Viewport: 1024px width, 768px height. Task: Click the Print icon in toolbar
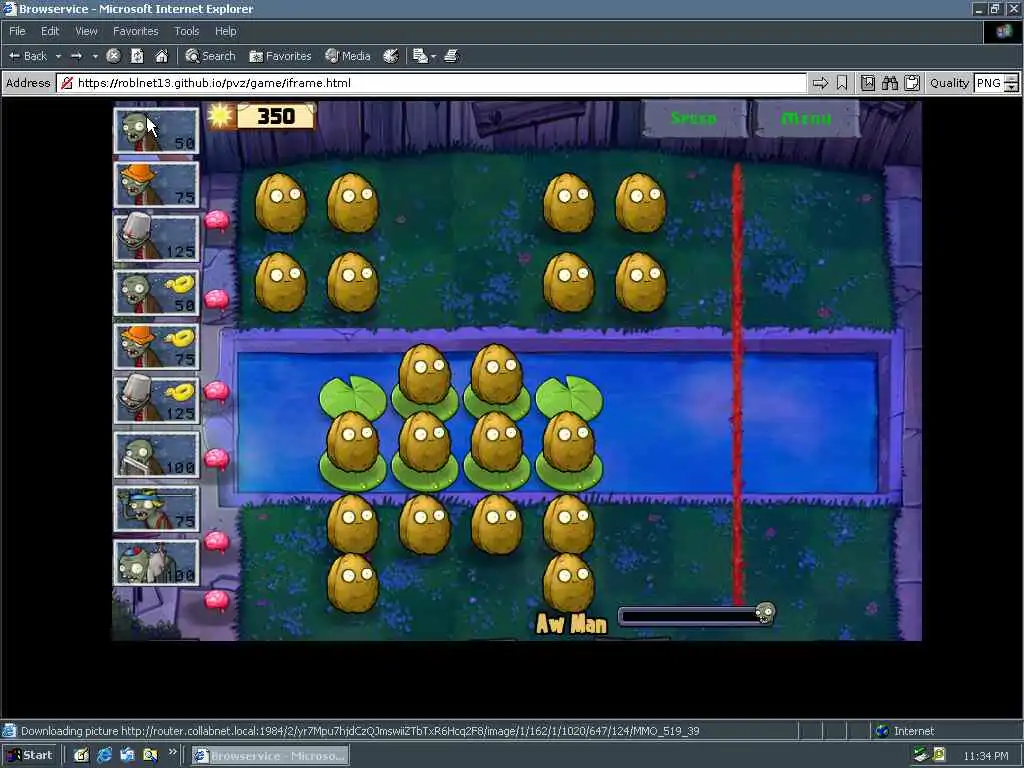(x=451, y=56)
